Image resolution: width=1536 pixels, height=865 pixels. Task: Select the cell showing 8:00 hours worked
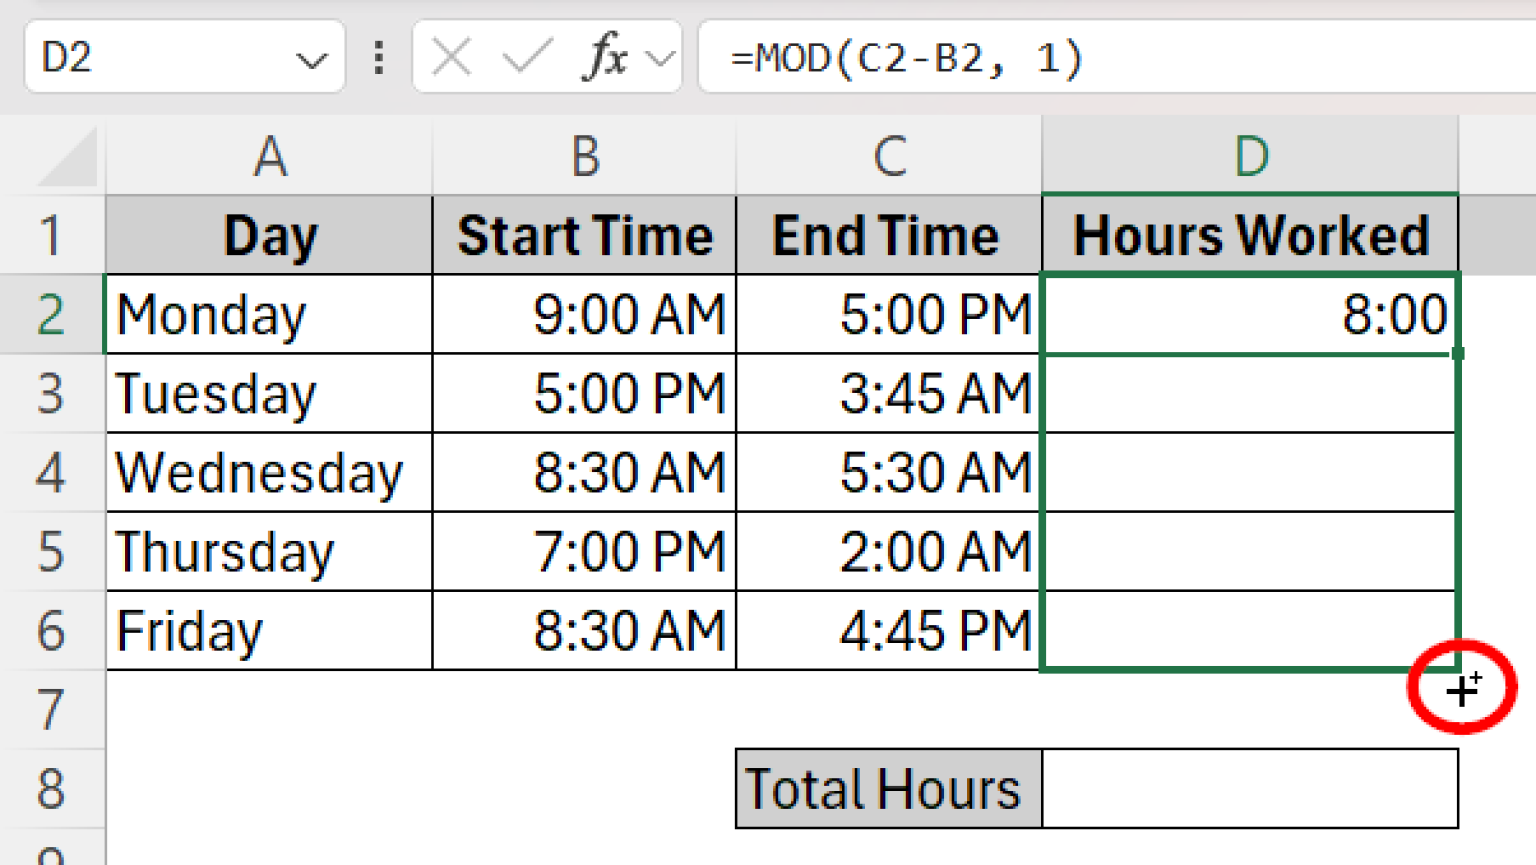tap(1250, 314)
